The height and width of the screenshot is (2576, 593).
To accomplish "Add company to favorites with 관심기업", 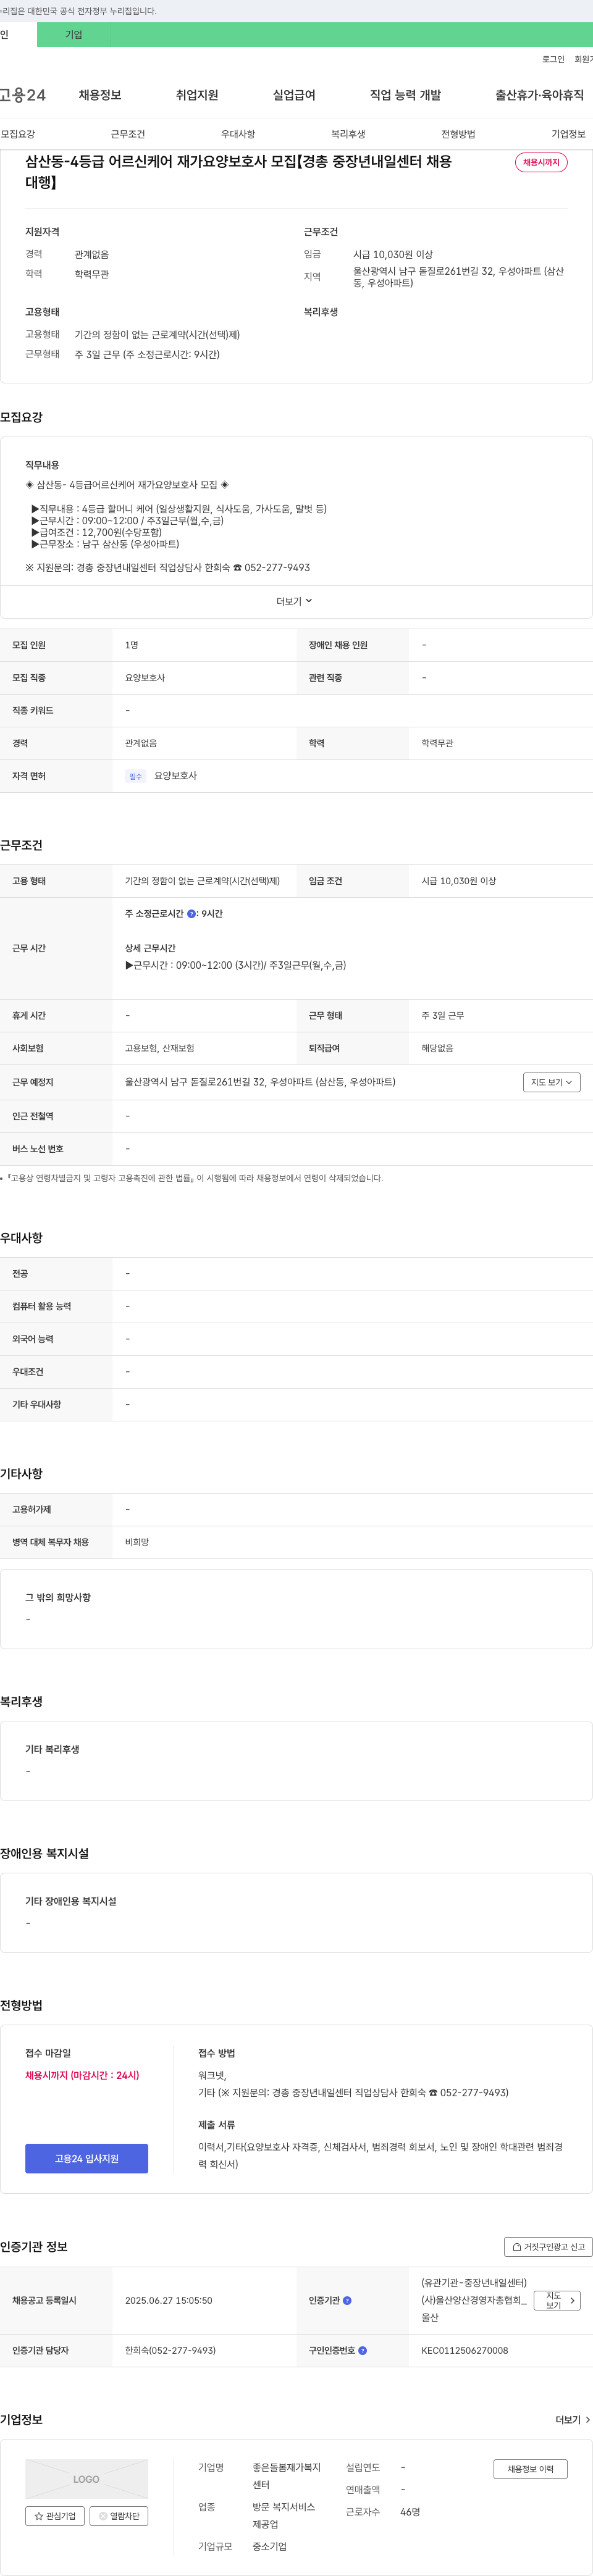I will click(x=55, y=2516).
